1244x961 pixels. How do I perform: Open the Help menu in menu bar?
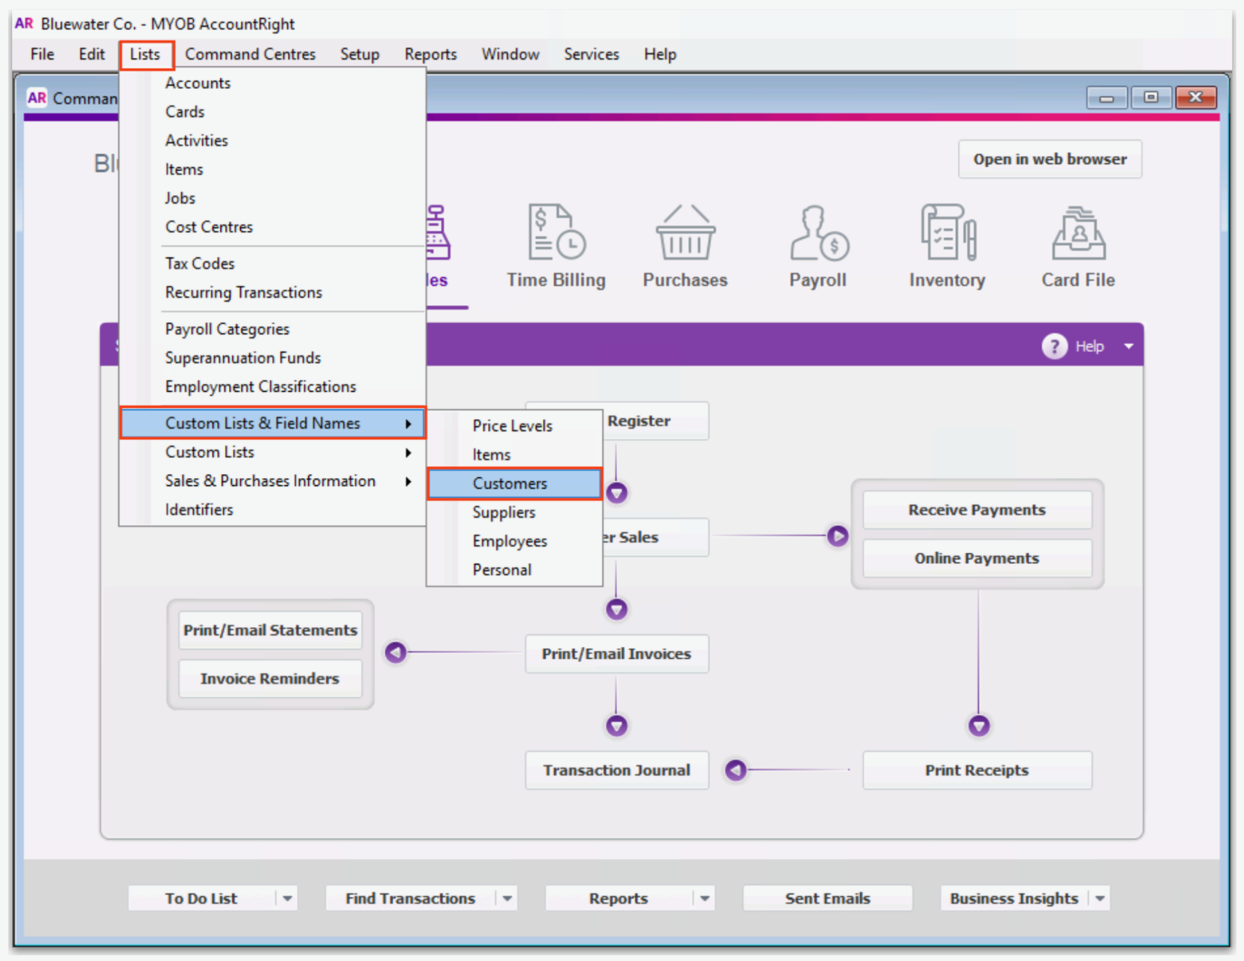pos(660,54)
